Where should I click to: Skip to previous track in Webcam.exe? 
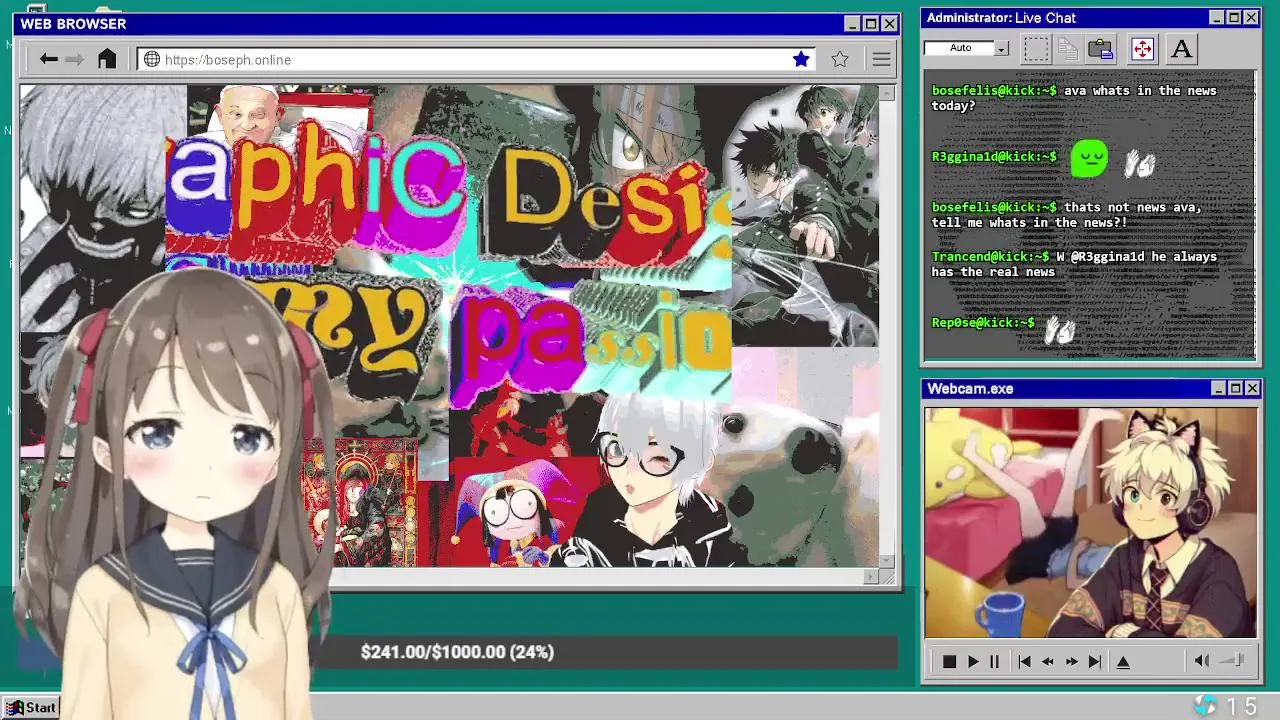click(1024, 661)
